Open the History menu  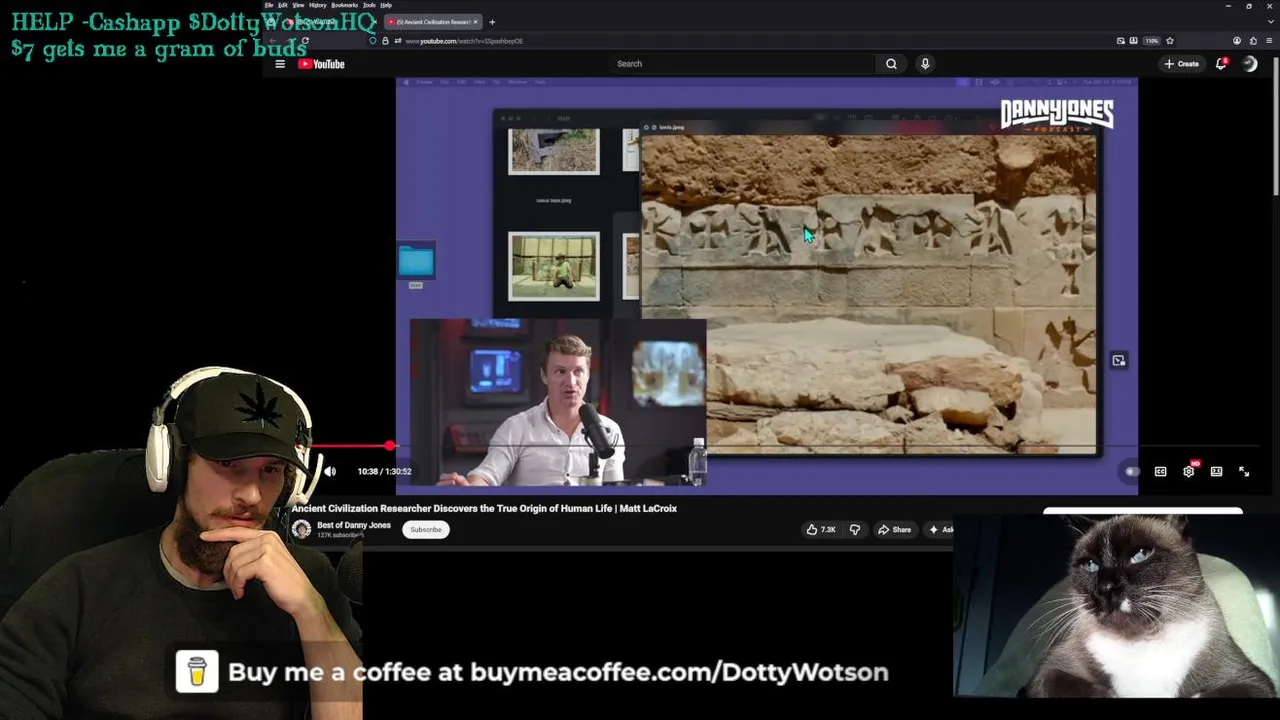point(318,5)
